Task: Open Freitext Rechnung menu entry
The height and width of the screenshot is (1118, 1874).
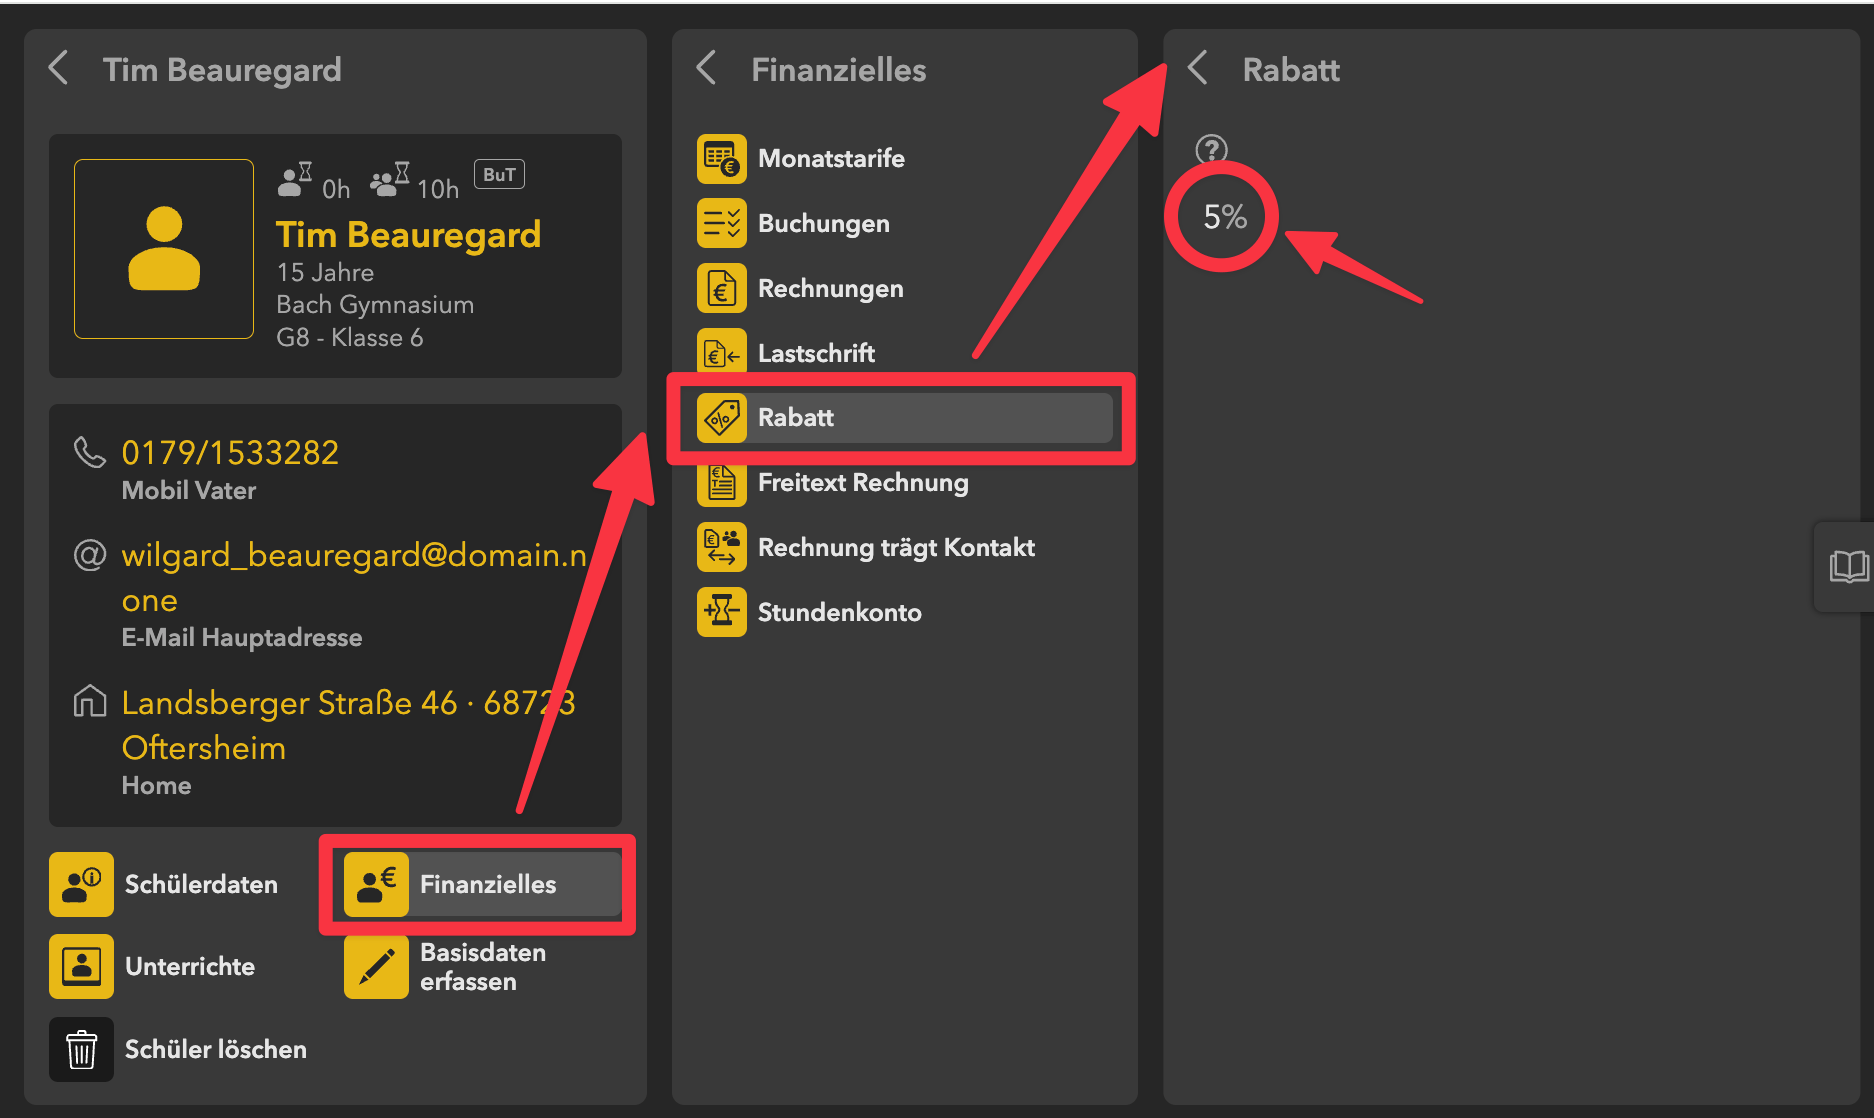Action: pyautogui.click(x=862, y=483)
